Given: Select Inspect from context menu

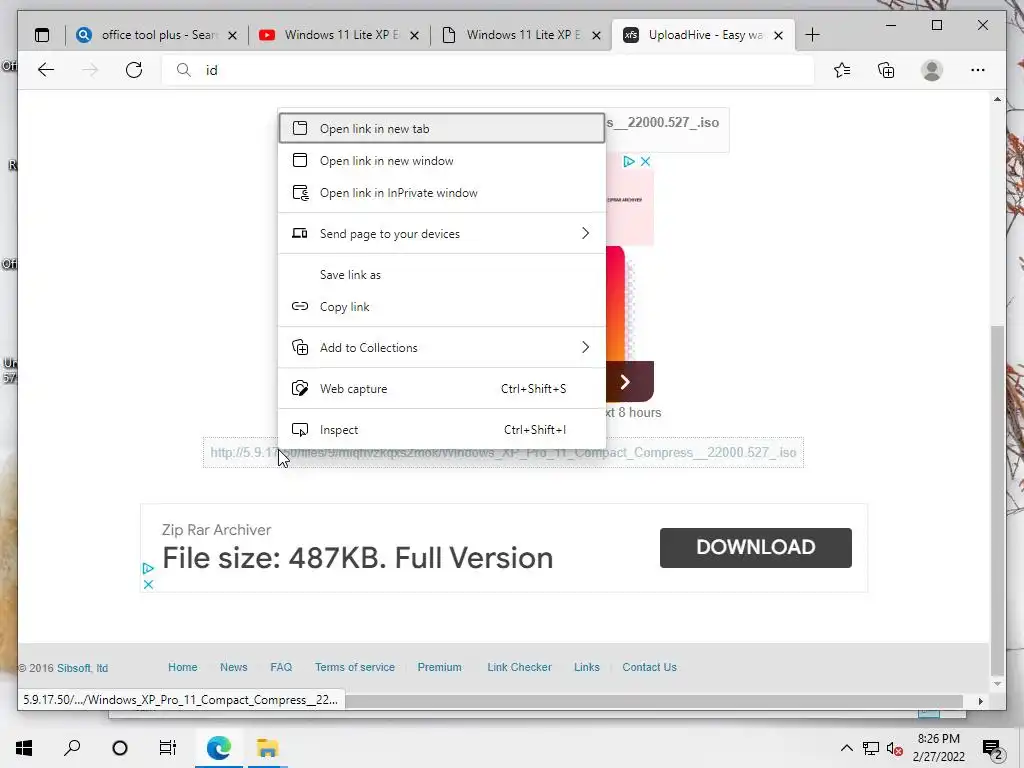Looking at the screenshot, I should (x=442, y=430).
